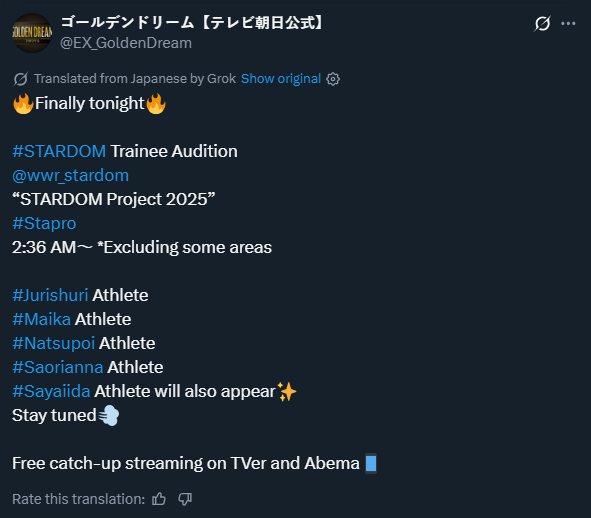The image size is (591, 518).
Task: Open the #Sayaiida hashtag
Action: pyautogui.click(x=51, y=391)
